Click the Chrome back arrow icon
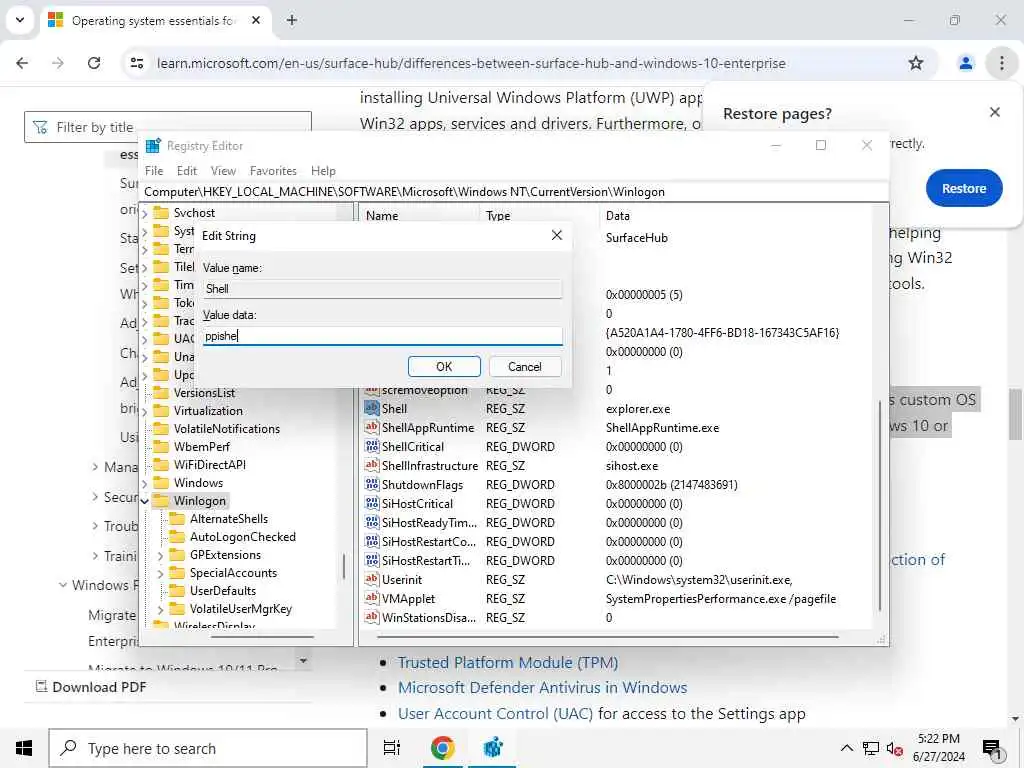Image resolution: width=1024 pixels, height=768 pixels. pos(22,63)
